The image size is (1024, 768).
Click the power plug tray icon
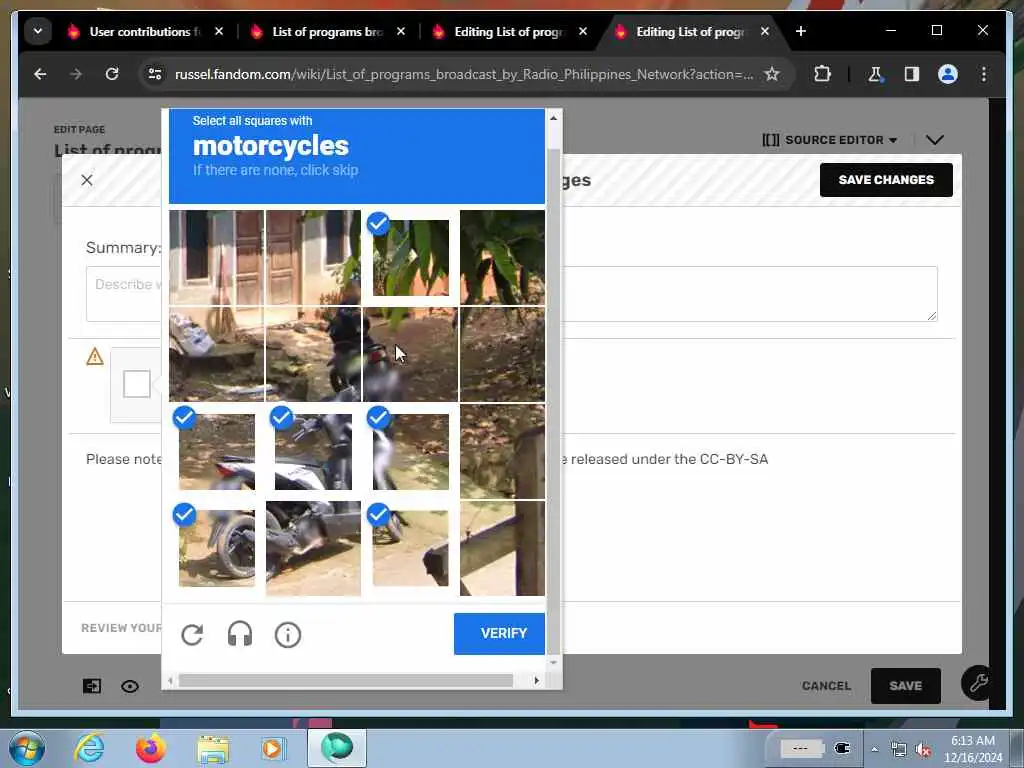tap(842, 748)
